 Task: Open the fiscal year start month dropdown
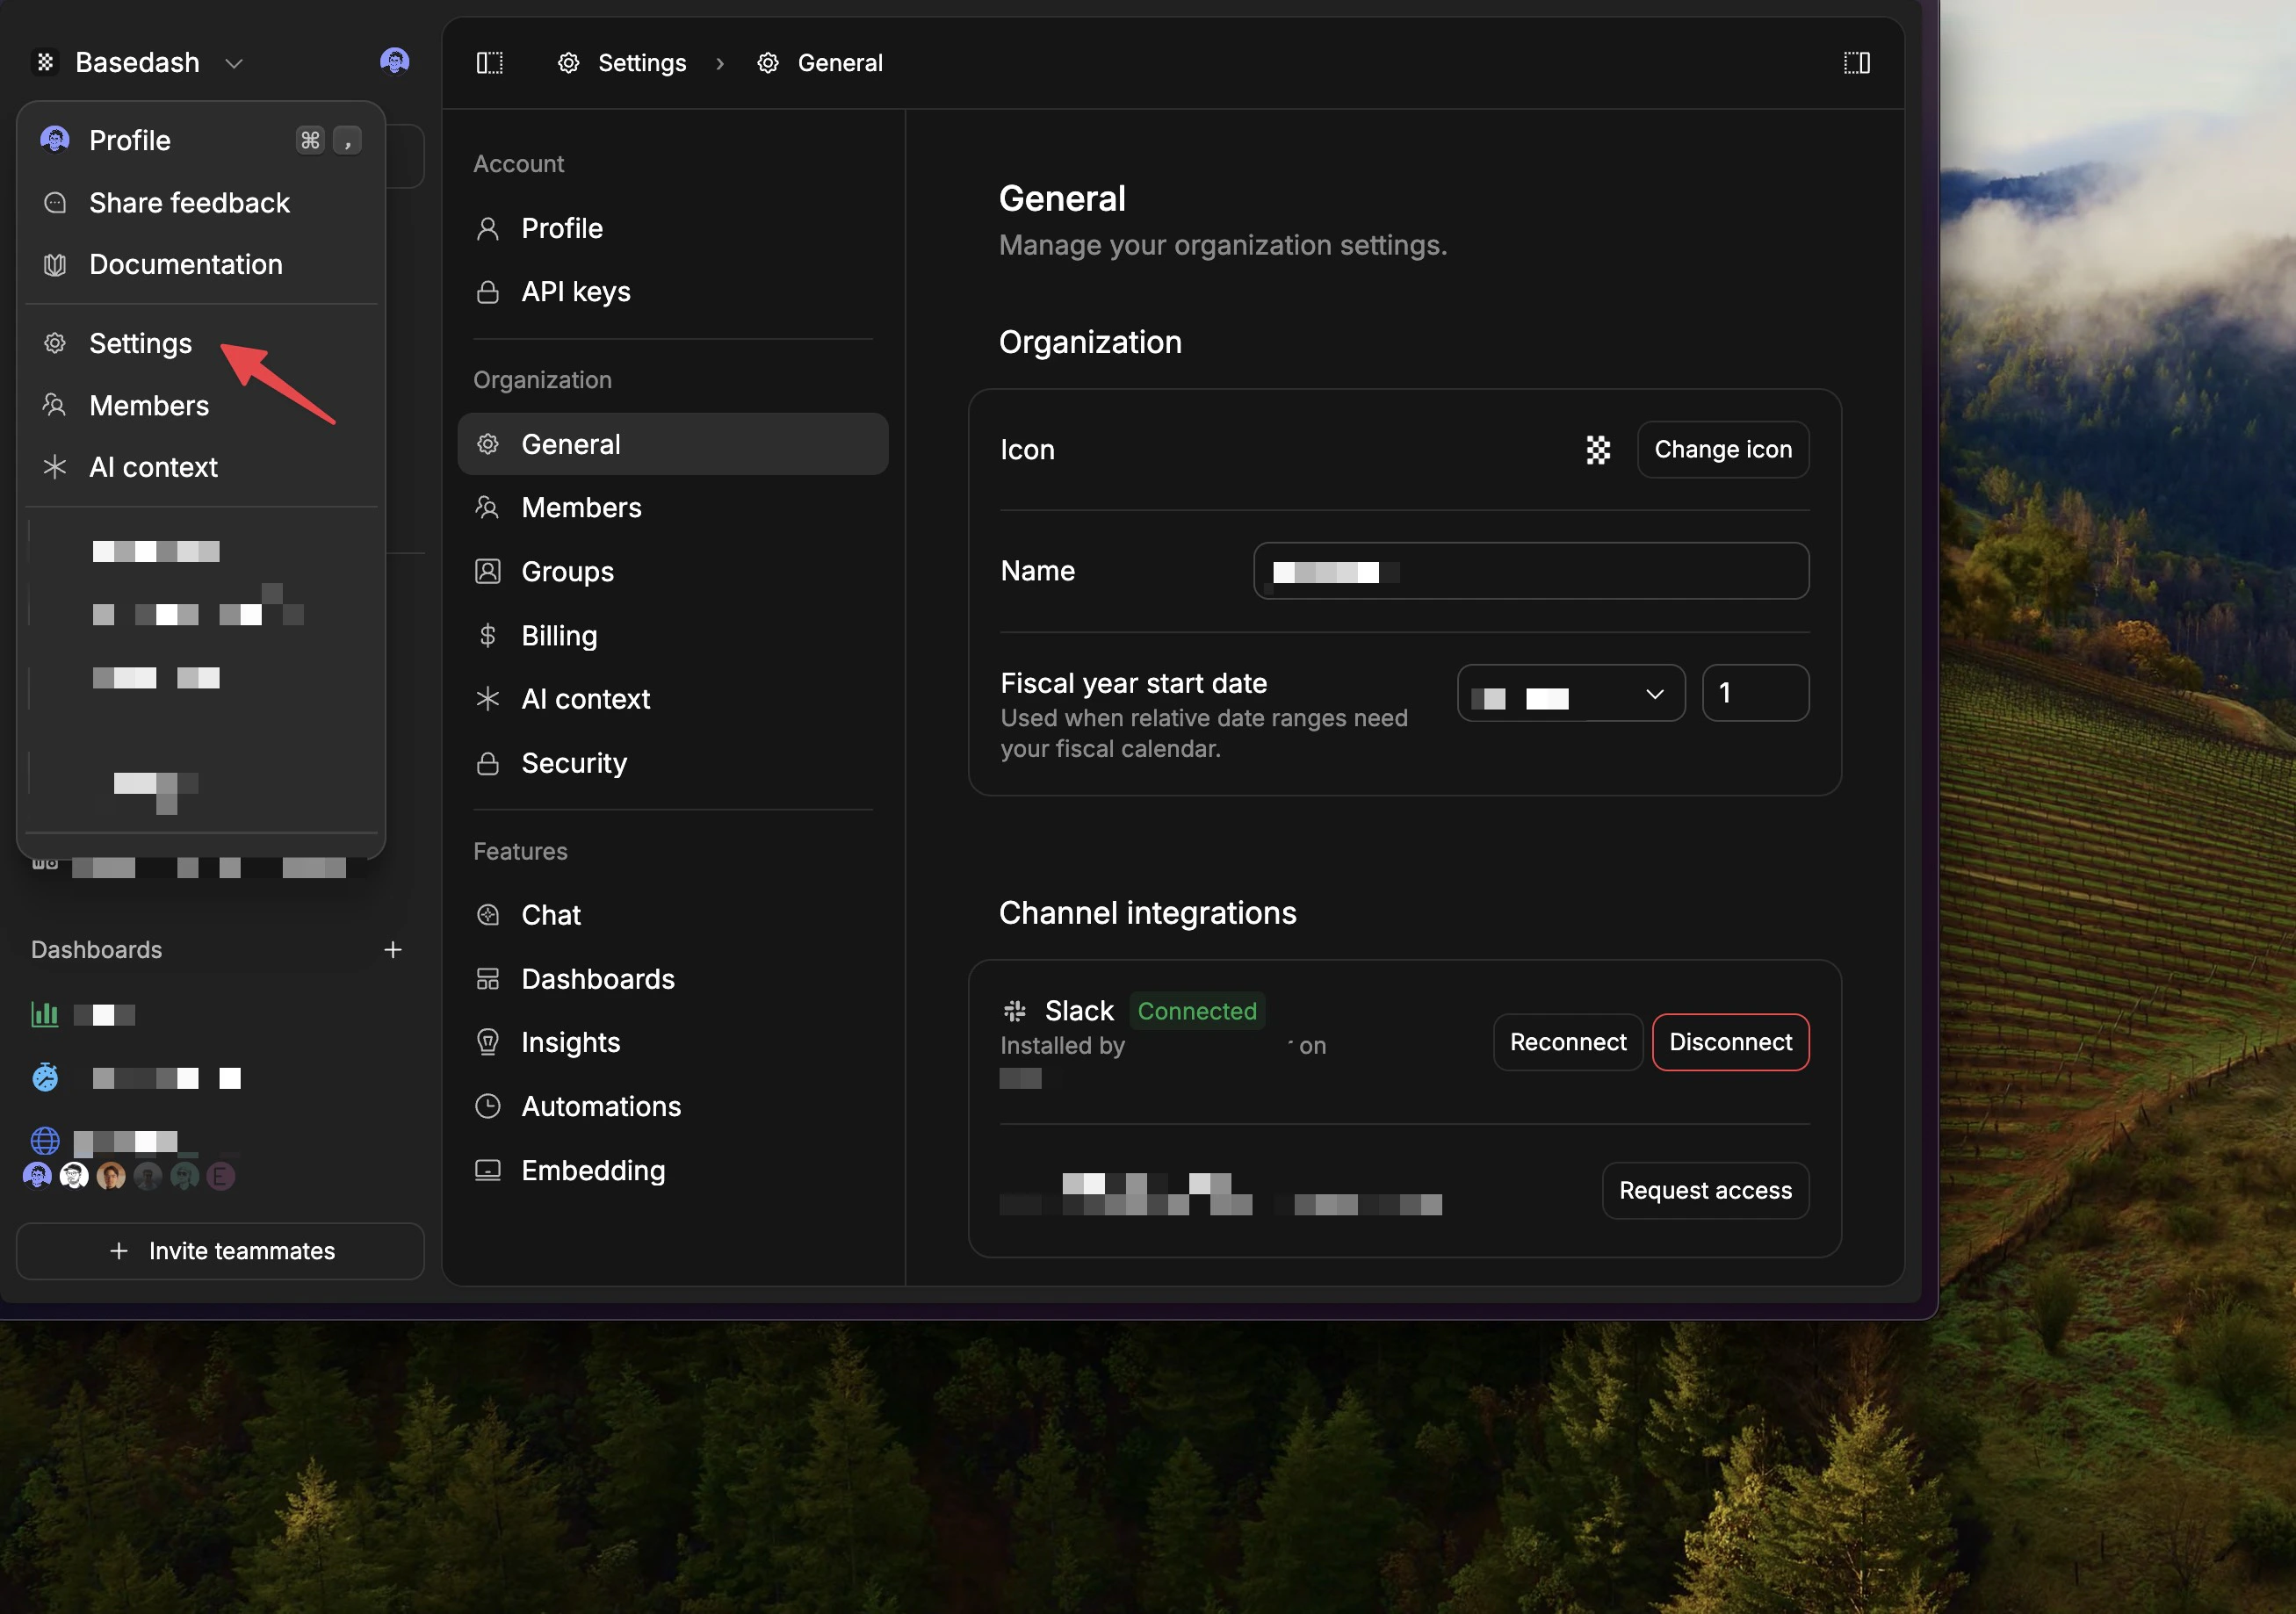click(x=1570, y=693)
